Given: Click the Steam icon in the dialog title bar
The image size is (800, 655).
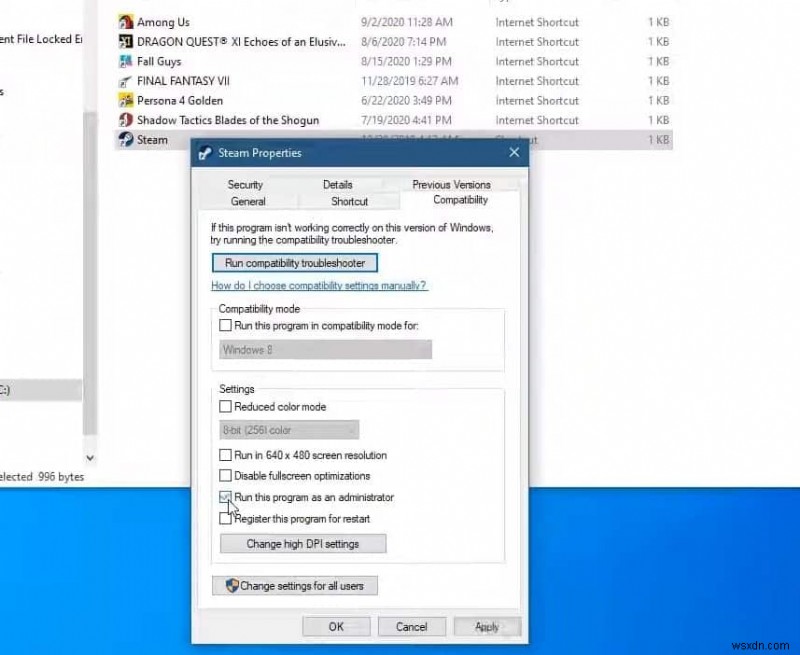Looking at the screenshot, I should point(205,152).
